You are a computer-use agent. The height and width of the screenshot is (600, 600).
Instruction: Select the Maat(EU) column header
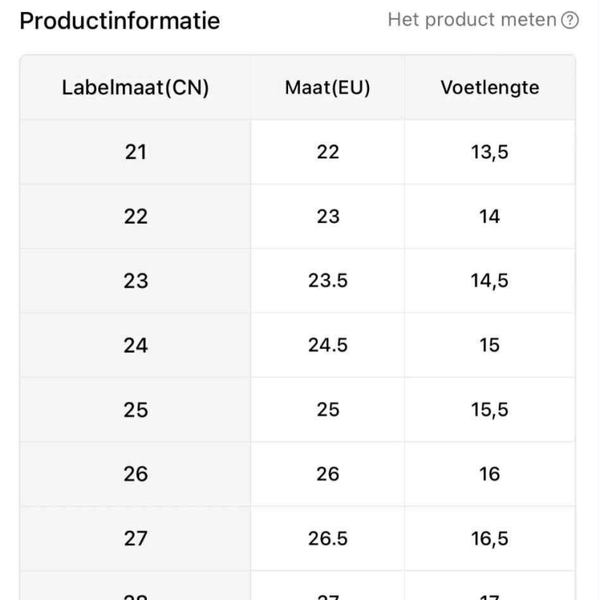pyautogui.click(x=327, y=87)
